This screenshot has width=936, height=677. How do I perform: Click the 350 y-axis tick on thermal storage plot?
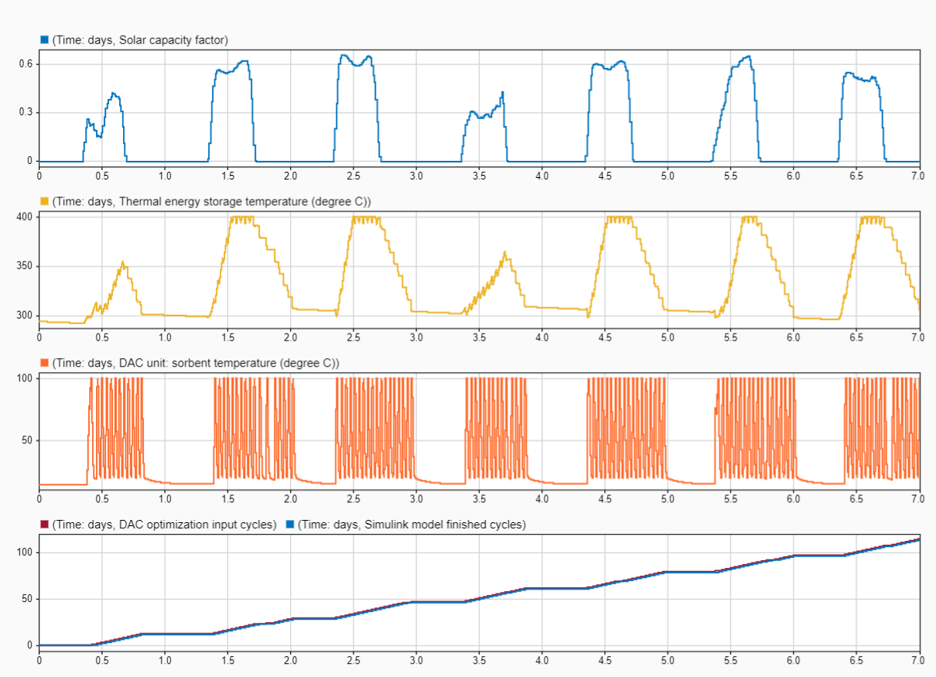pyautogui.click(x=24, y=267)
